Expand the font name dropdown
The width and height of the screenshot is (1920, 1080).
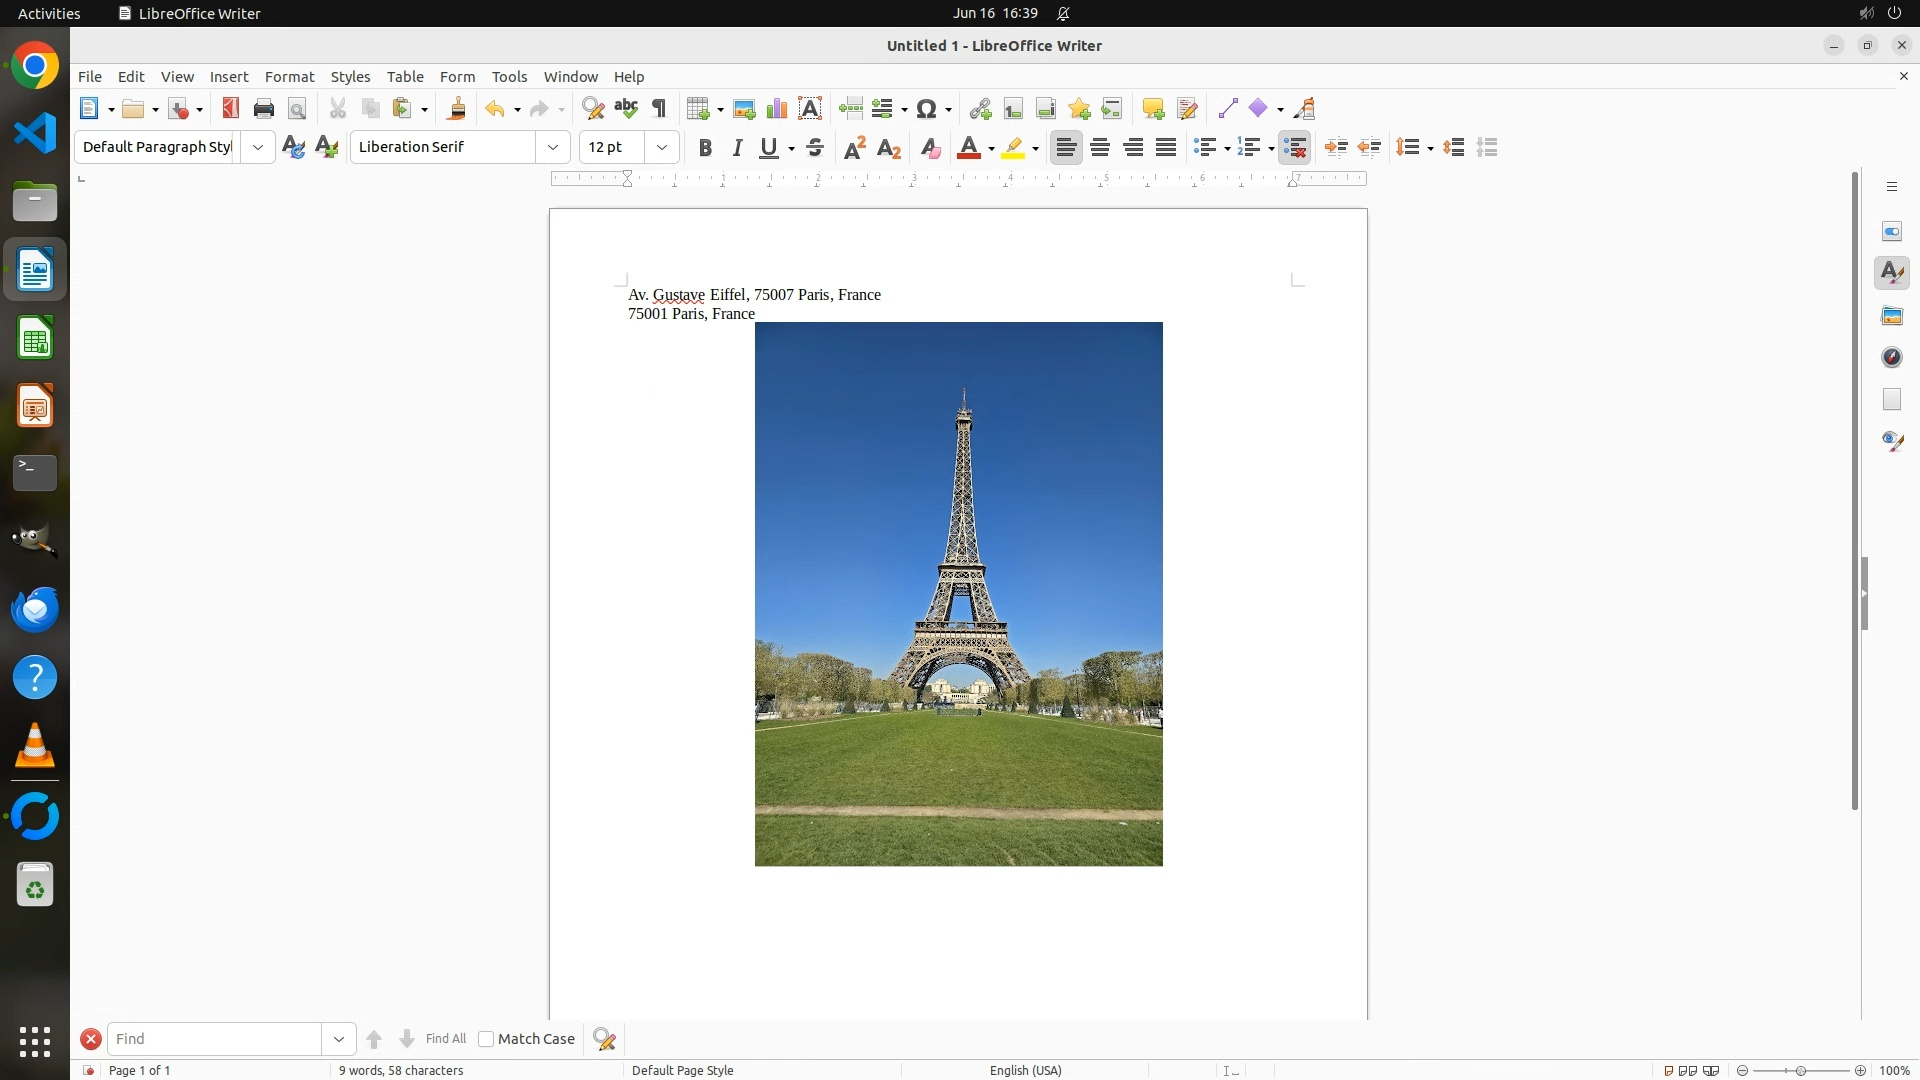553,148
